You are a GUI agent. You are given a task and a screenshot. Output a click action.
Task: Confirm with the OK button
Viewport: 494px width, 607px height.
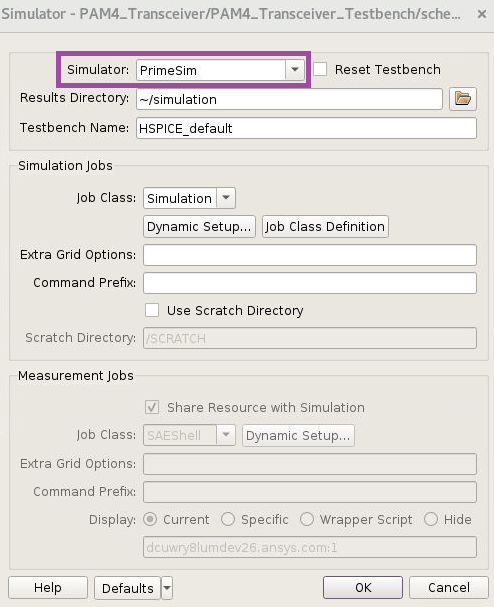coord(363,587)
